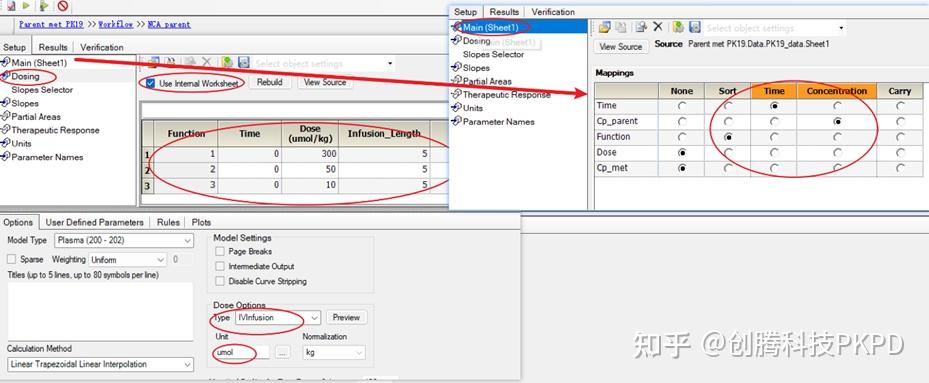Select Partial Areas in the Mappings window tree
The width and height of the screenshot is (929, 383).
[487, 81]
